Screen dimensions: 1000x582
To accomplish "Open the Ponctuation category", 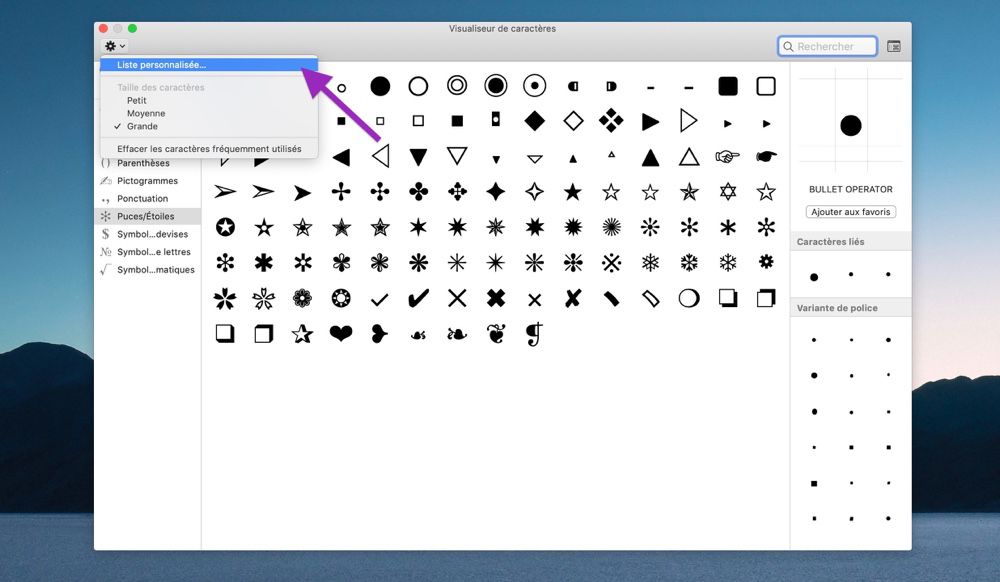I will tap(148, 199).
